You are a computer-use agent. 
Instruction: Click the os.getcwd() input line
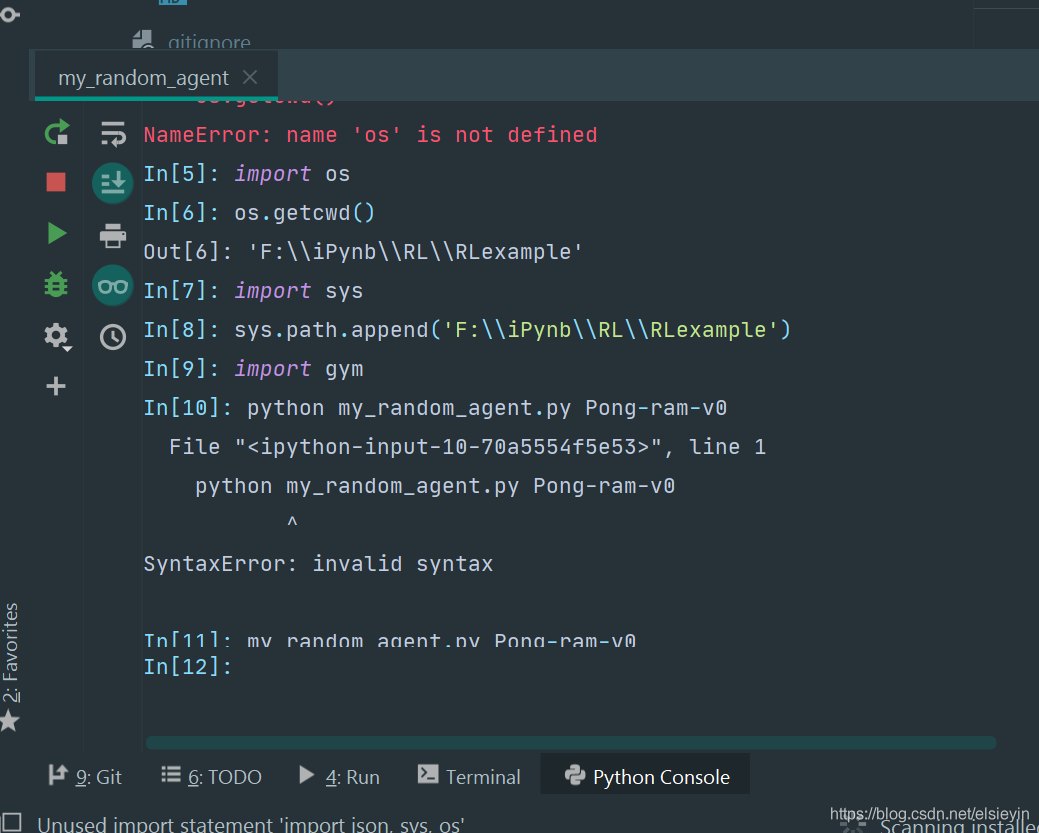pyautogui.click(x=260, y=213)
